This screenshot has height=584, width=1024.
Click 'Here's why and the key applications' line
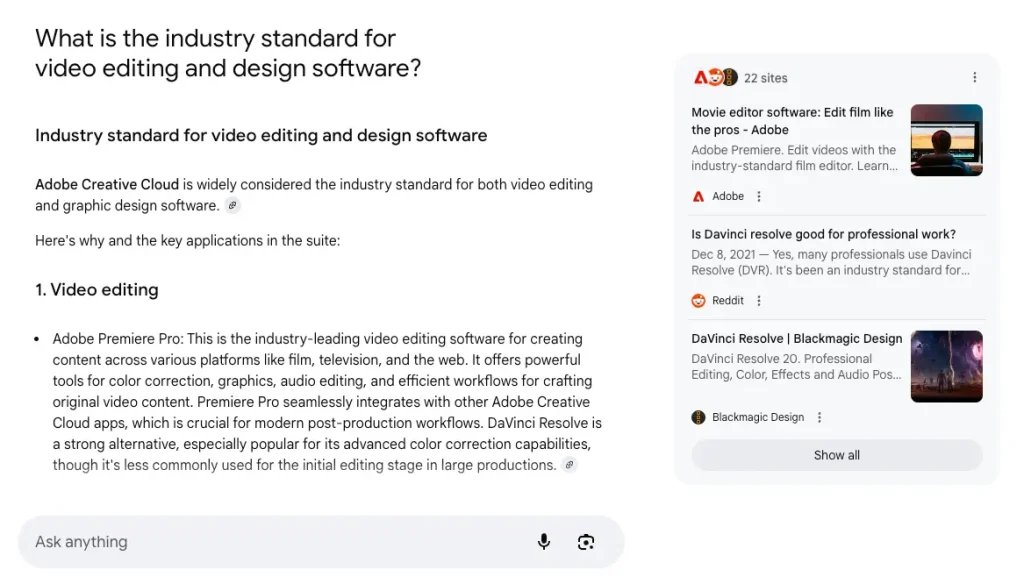[x=187, y=240]
